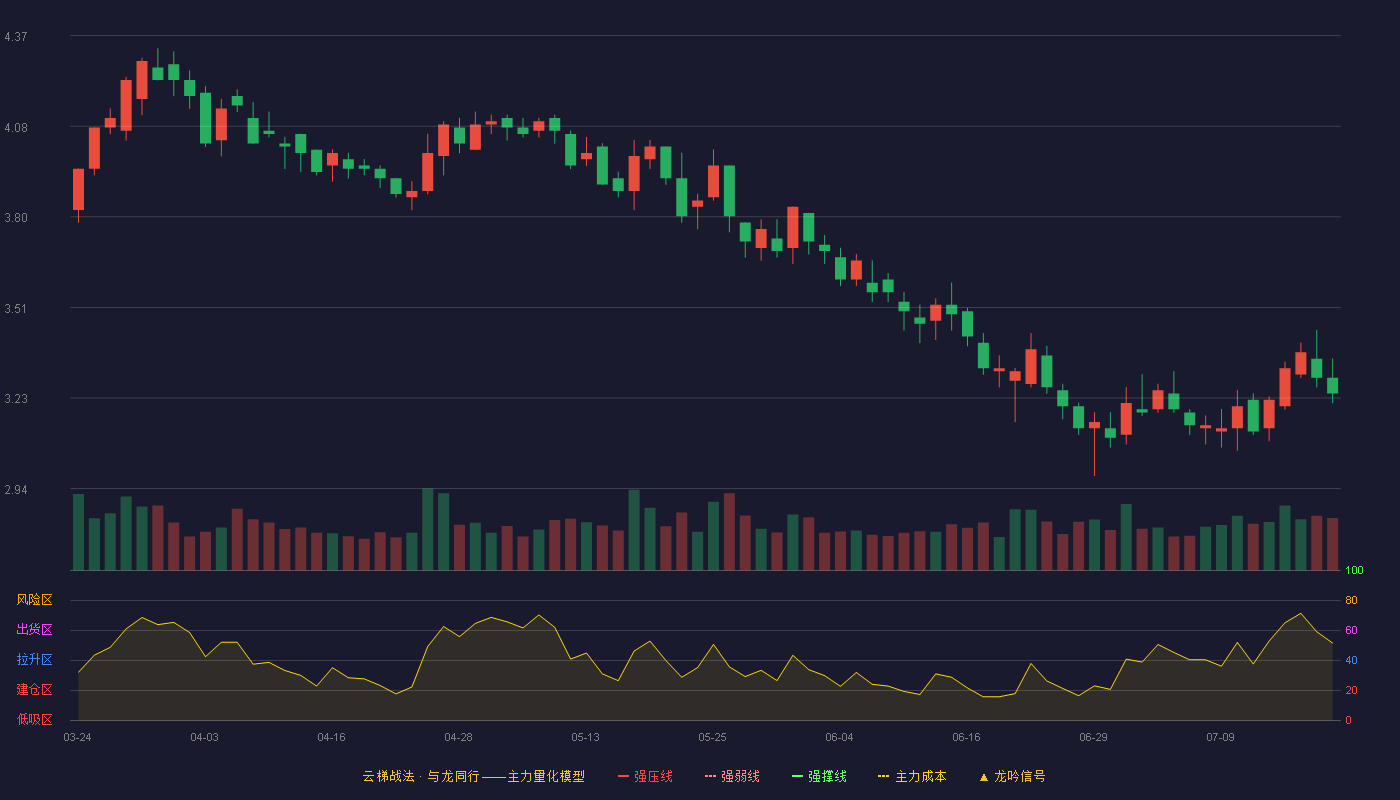Viewport: 1400px width, 800px height.
Task: Select the 05-25 date label
Action: [x=712, y=737]
